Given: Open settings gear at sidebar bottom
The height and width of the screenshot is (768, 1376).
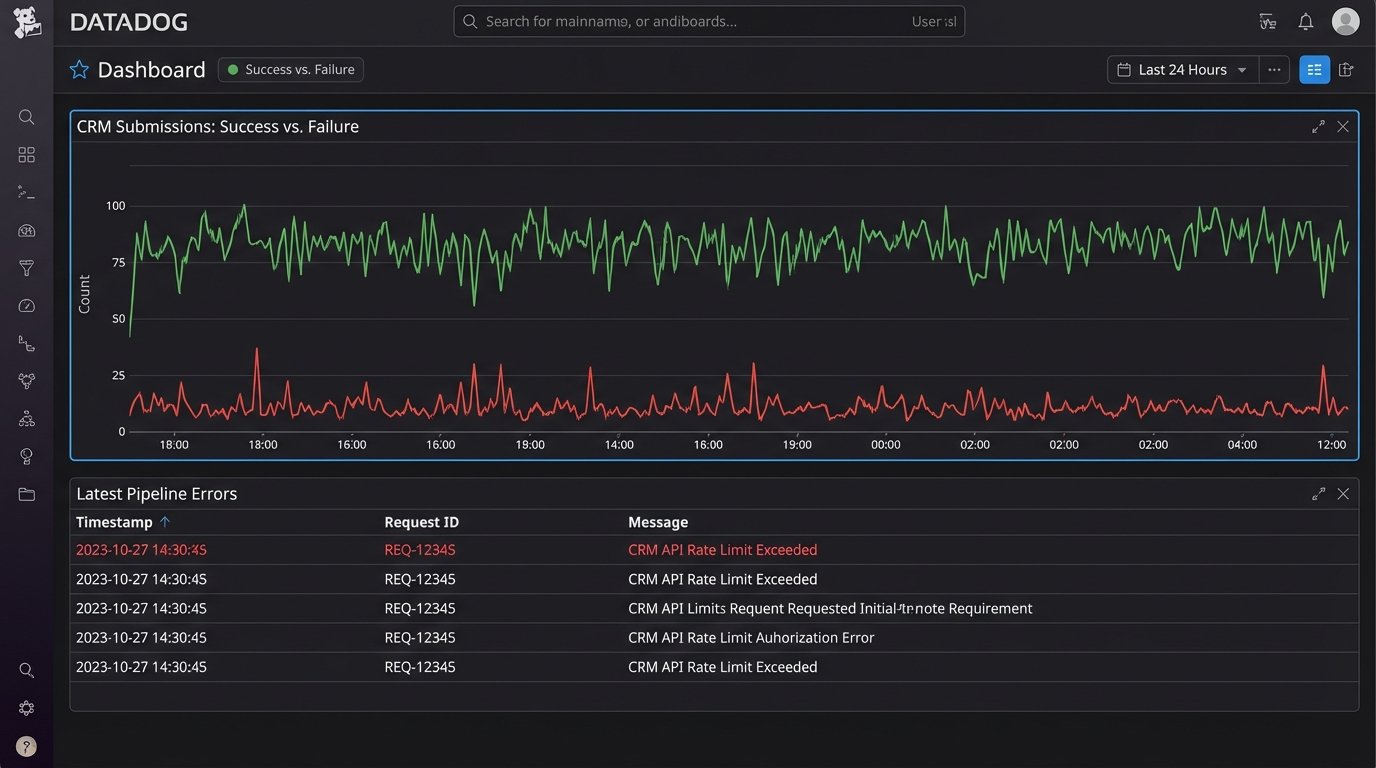Looking at the screenshot, I should tap(27, 708).
